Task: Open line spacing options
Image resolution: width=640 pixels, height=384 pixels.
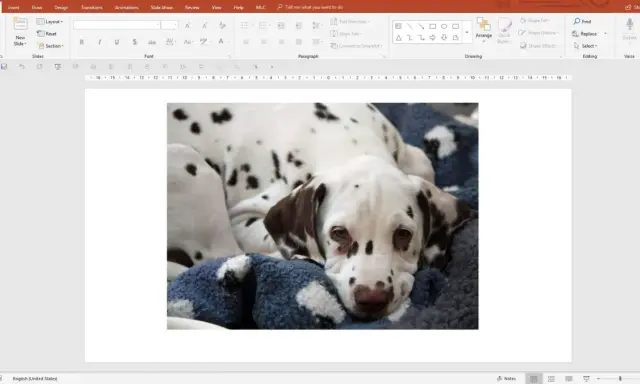Action: tap(317, 25)
